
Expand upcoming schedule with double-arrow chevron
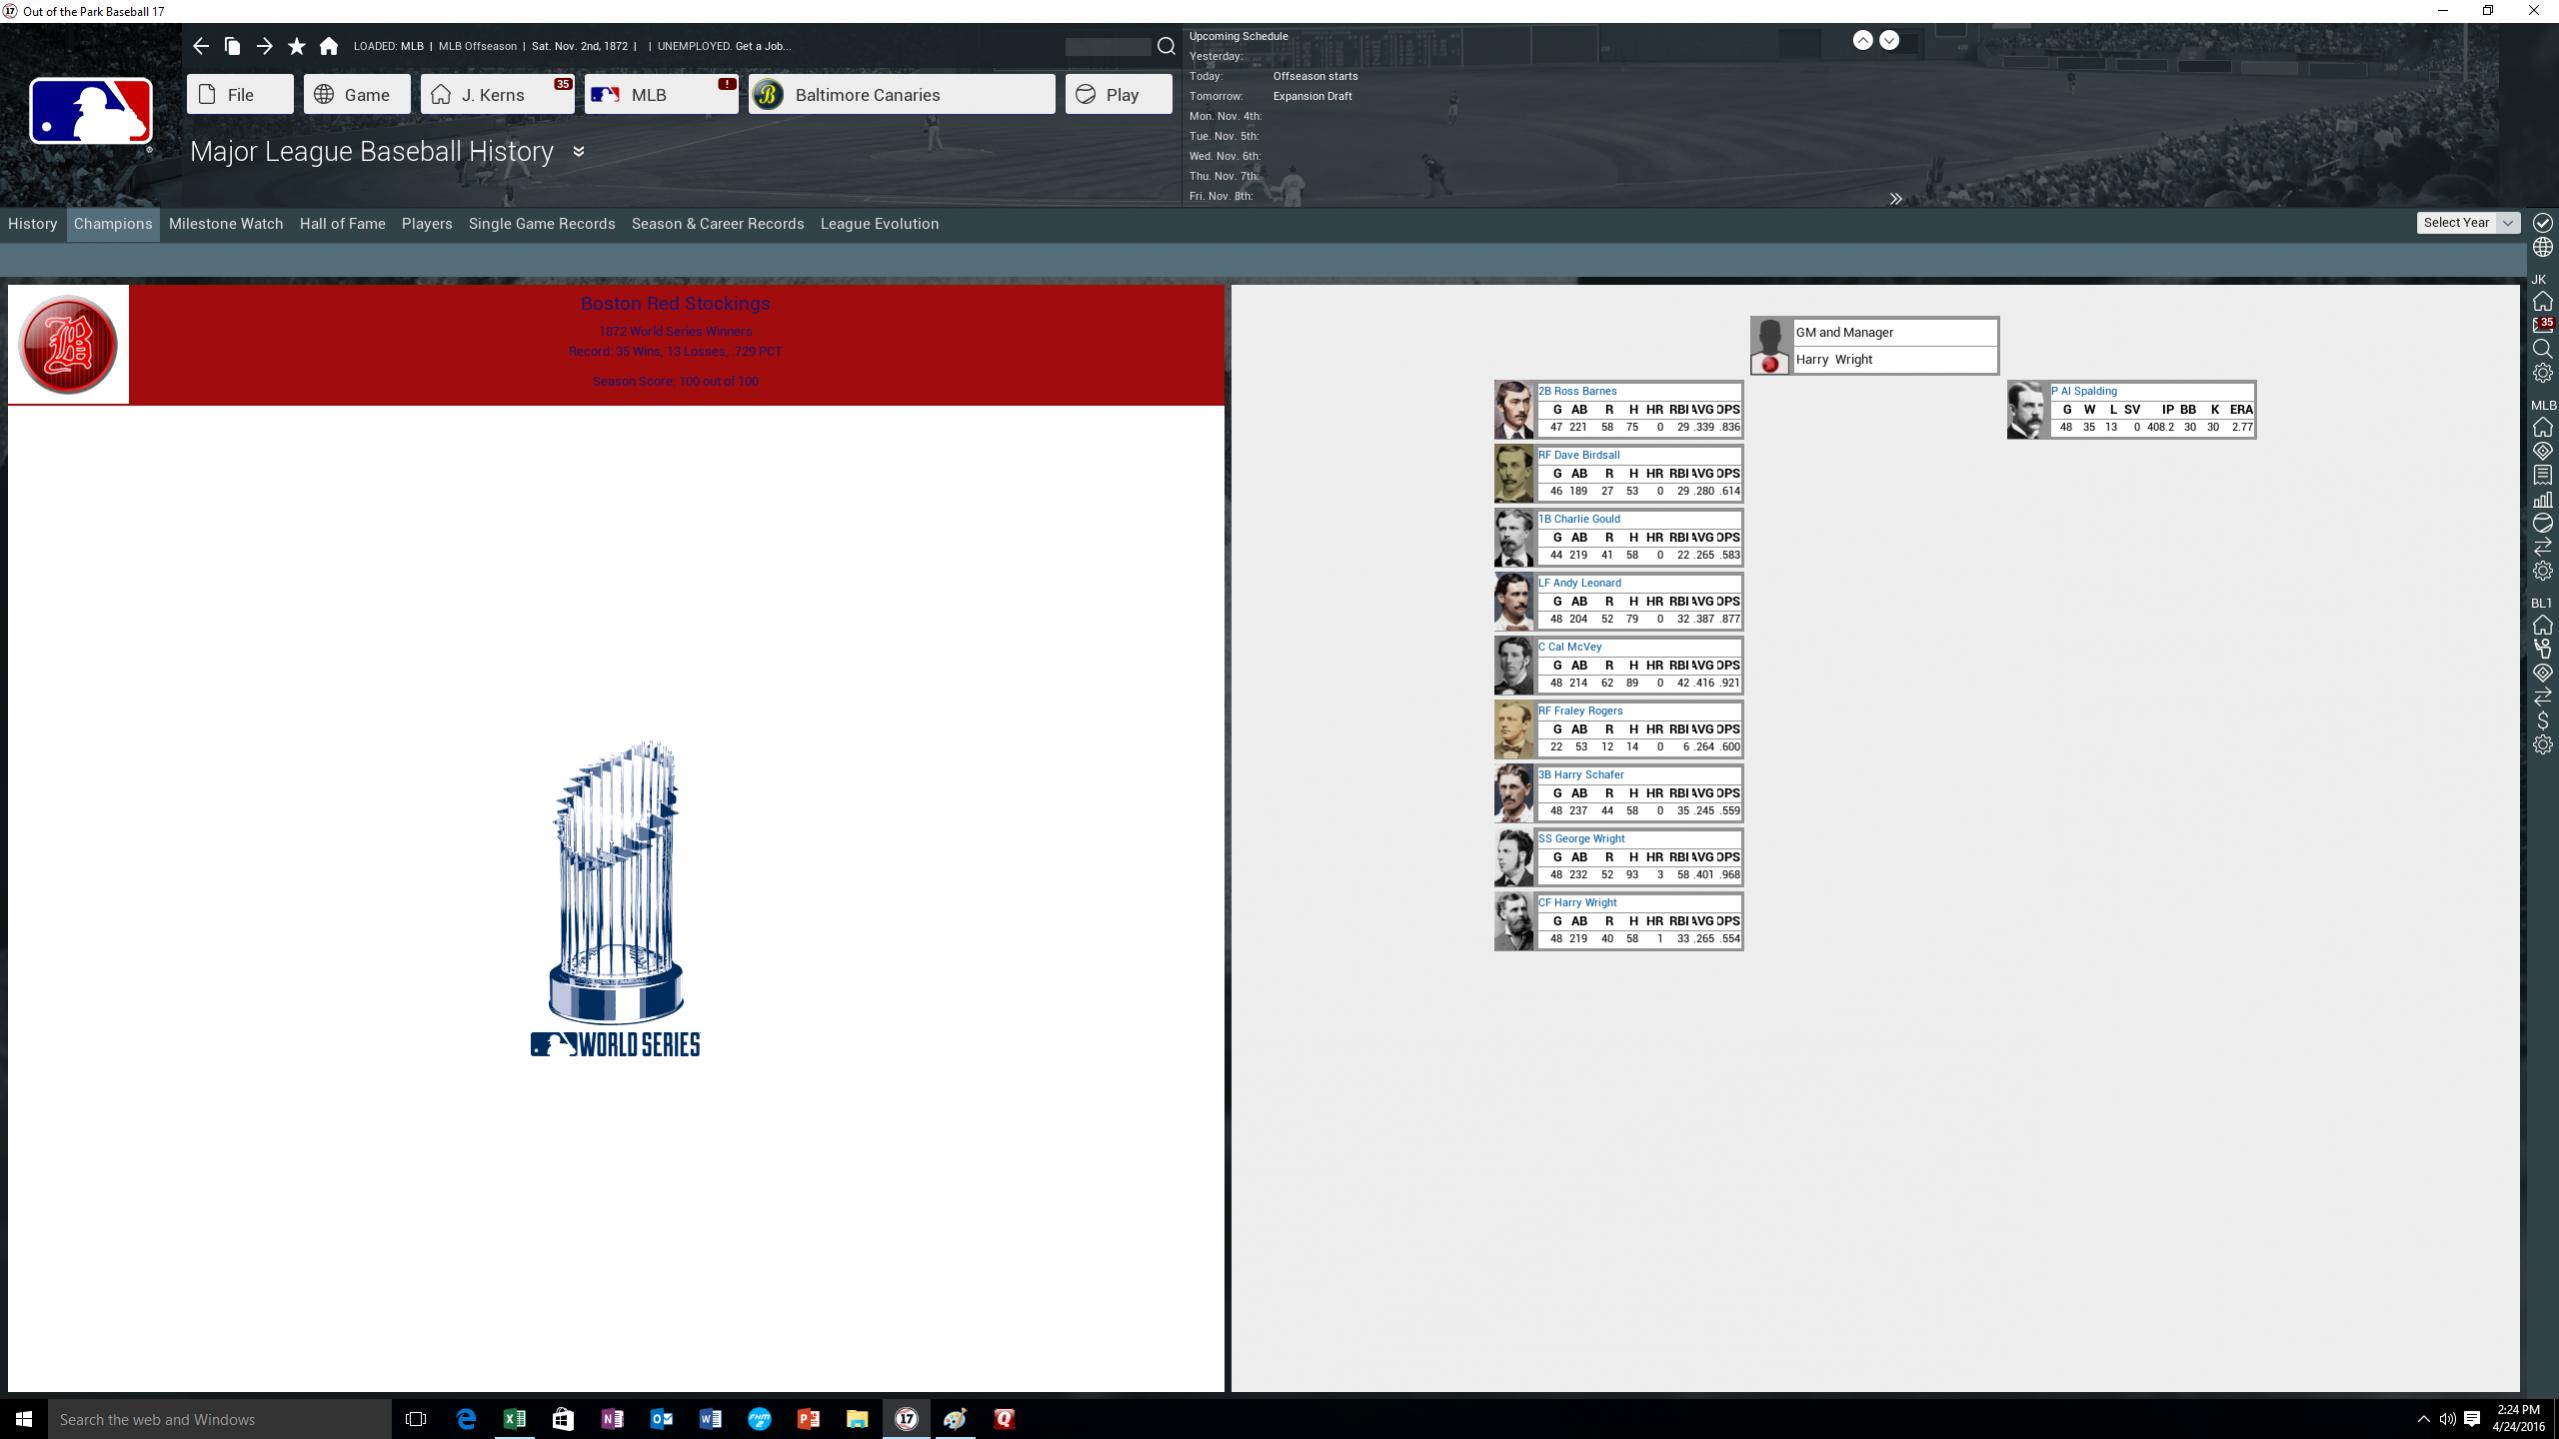tap(1895, 198)
